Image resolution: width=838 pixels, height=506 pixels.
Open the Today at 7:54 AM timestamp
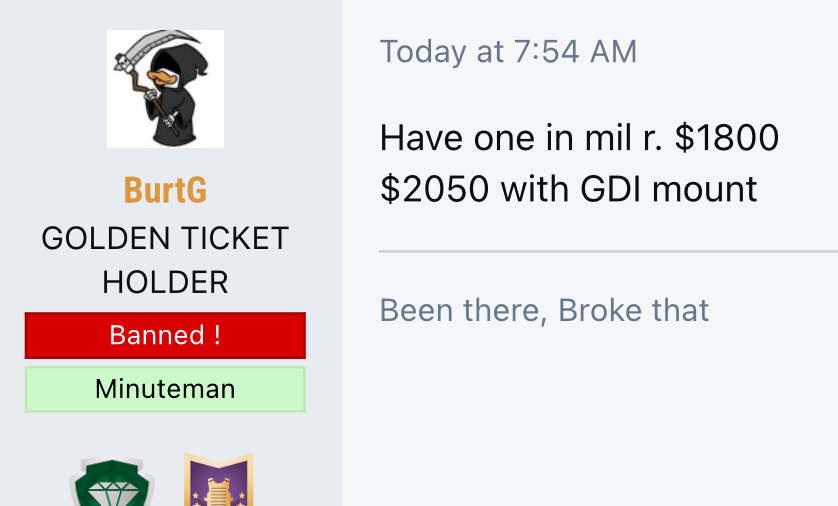[x=508, y=52]
